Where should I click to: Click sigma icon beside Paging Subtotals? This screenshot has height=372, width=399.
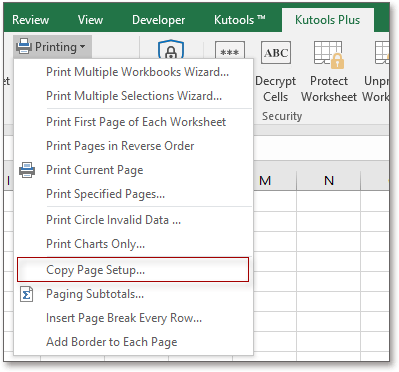27,294
